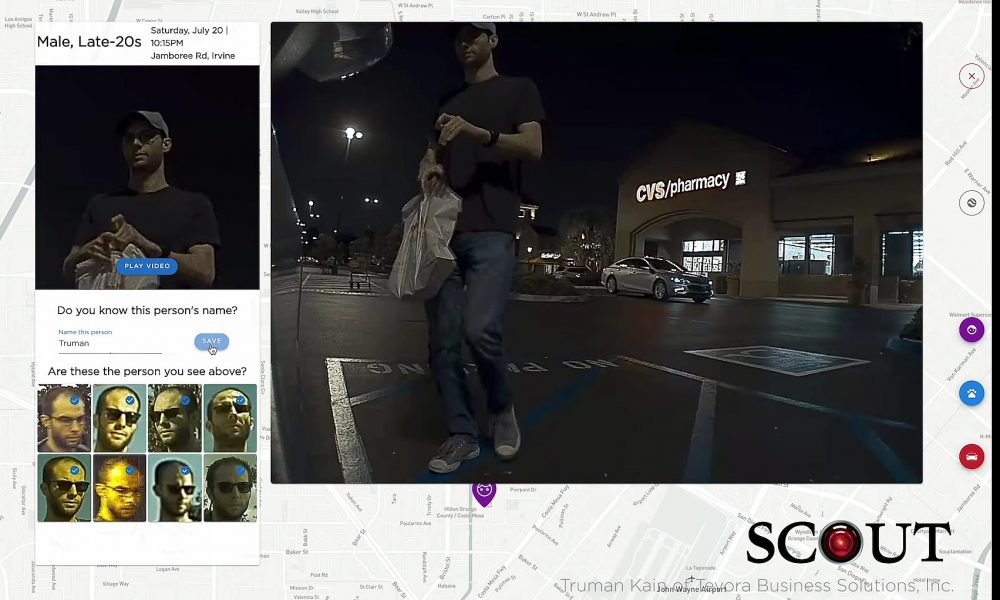This screenshot has width=1000, height=600.
Task: Click the Village Way map label
Action: [x=115, y=583]
